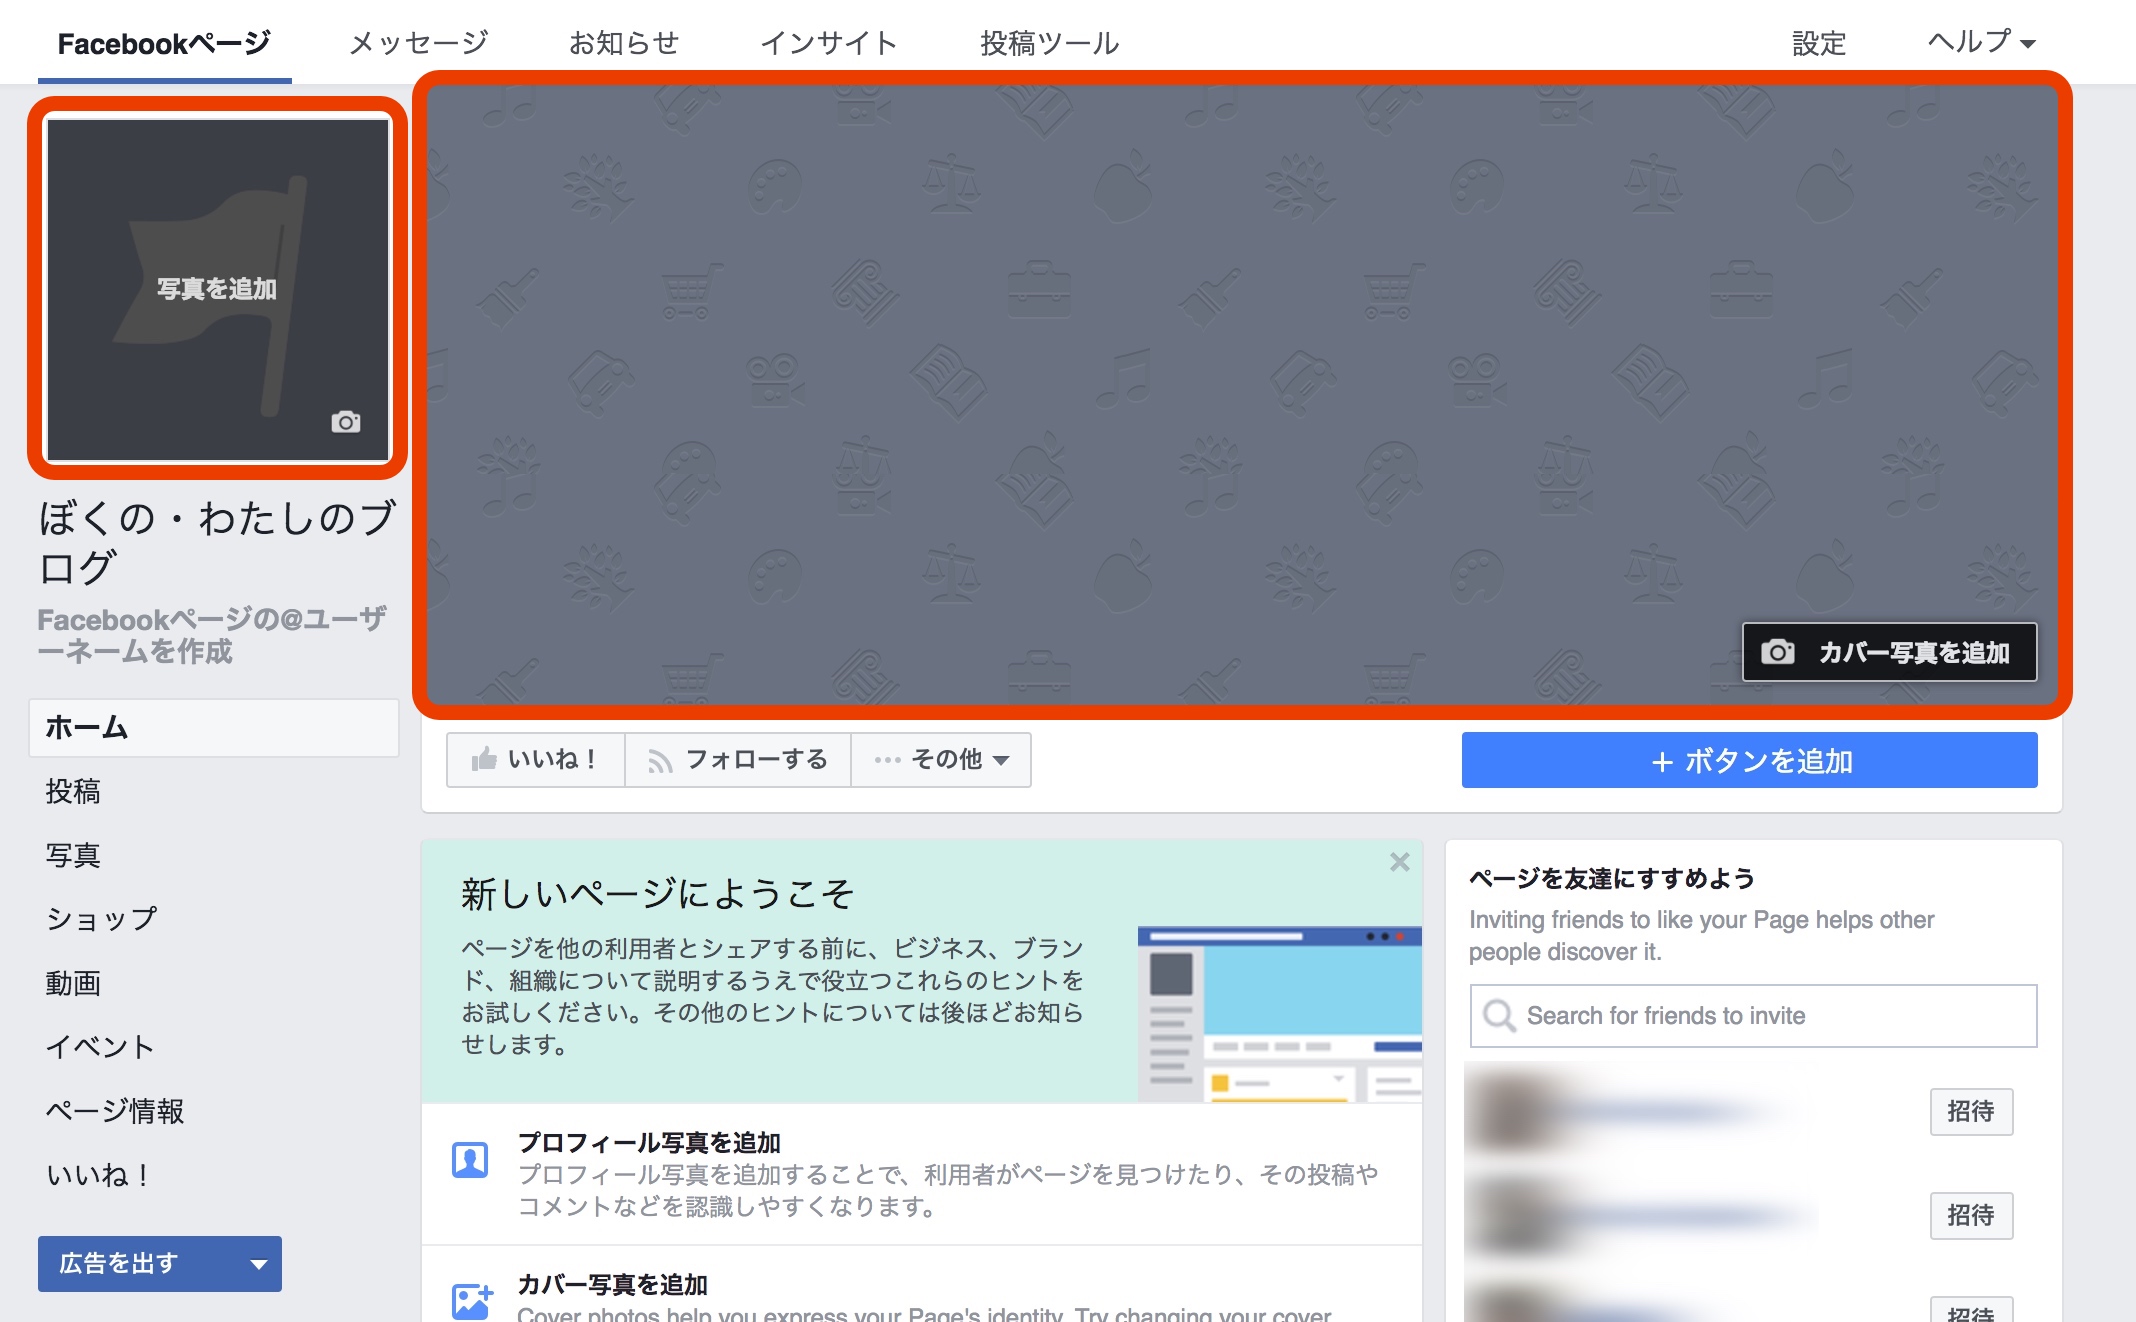2136x1322 pixels.
Task: Click the image icon beside カバー写真を追加 row
Action: 472,1301
